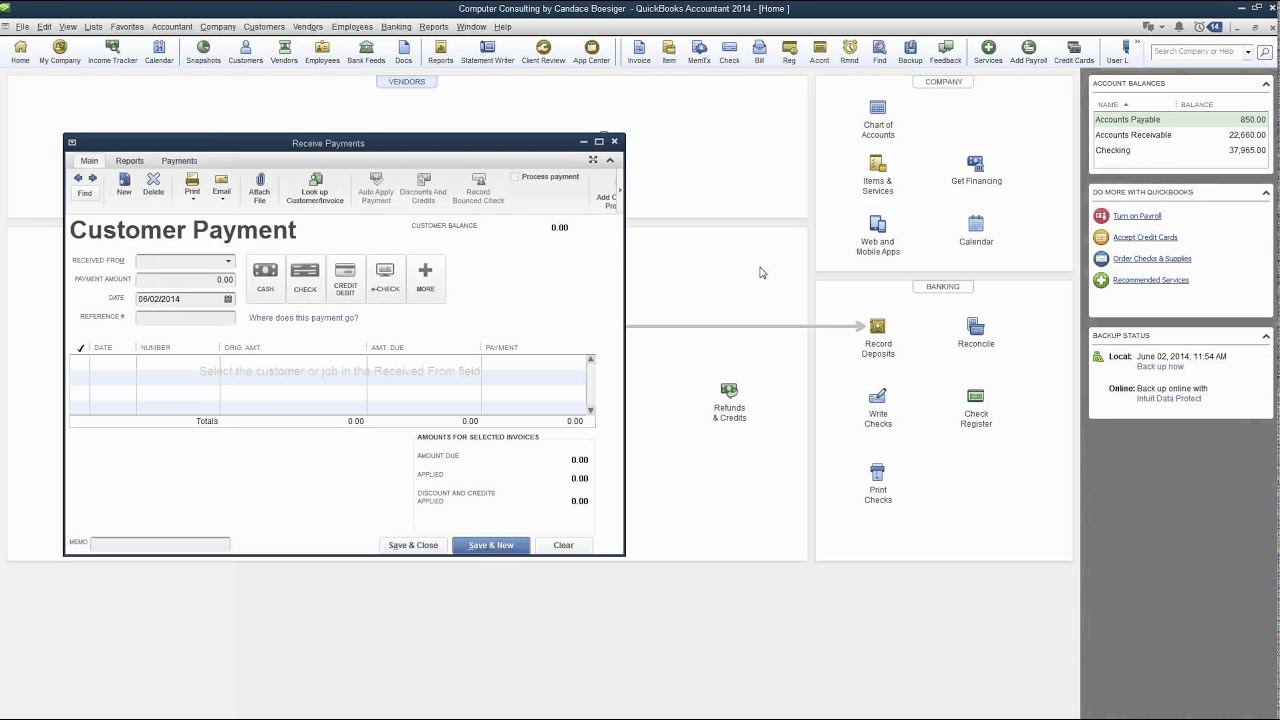This screenshot has width=1280, height=720.
Task: Click into the Reference # field
Action: pyautogui.click(x=185, y=317)
